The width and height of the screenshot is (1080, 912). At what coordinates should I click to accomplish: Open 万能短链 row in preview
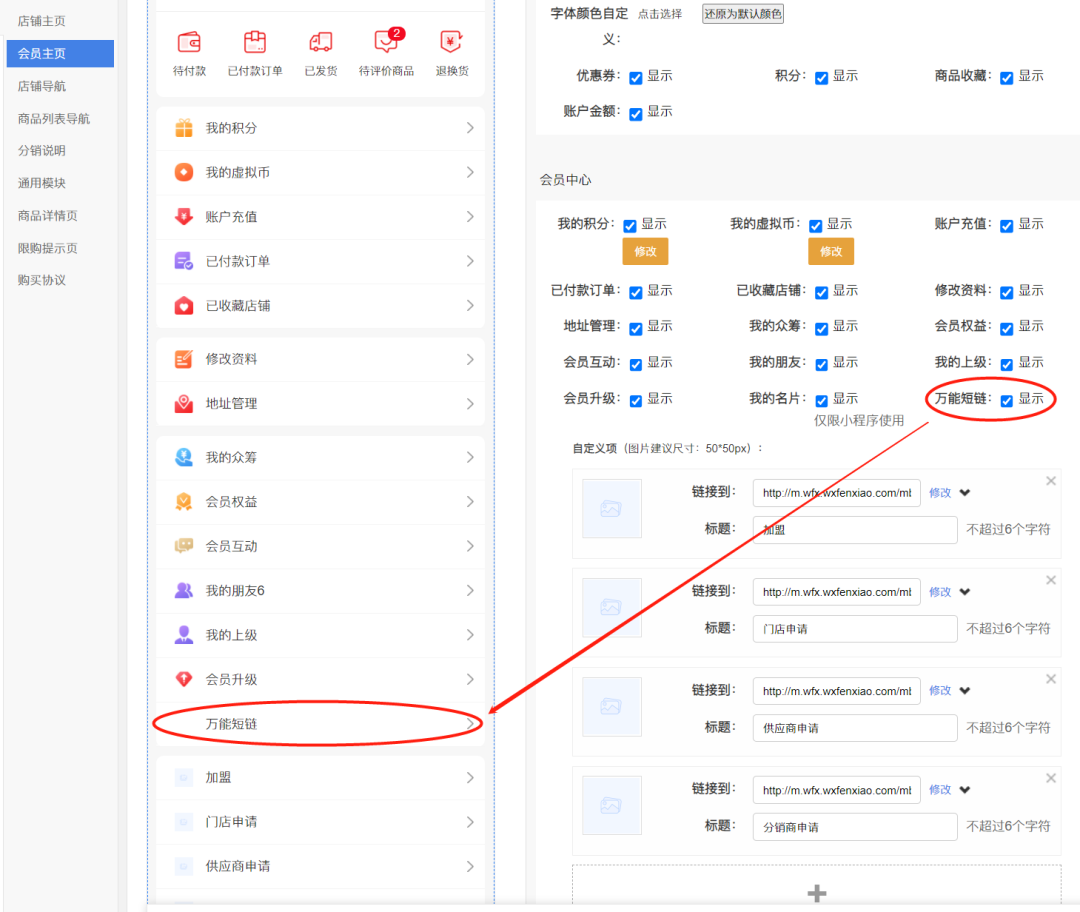click(320, 724)
